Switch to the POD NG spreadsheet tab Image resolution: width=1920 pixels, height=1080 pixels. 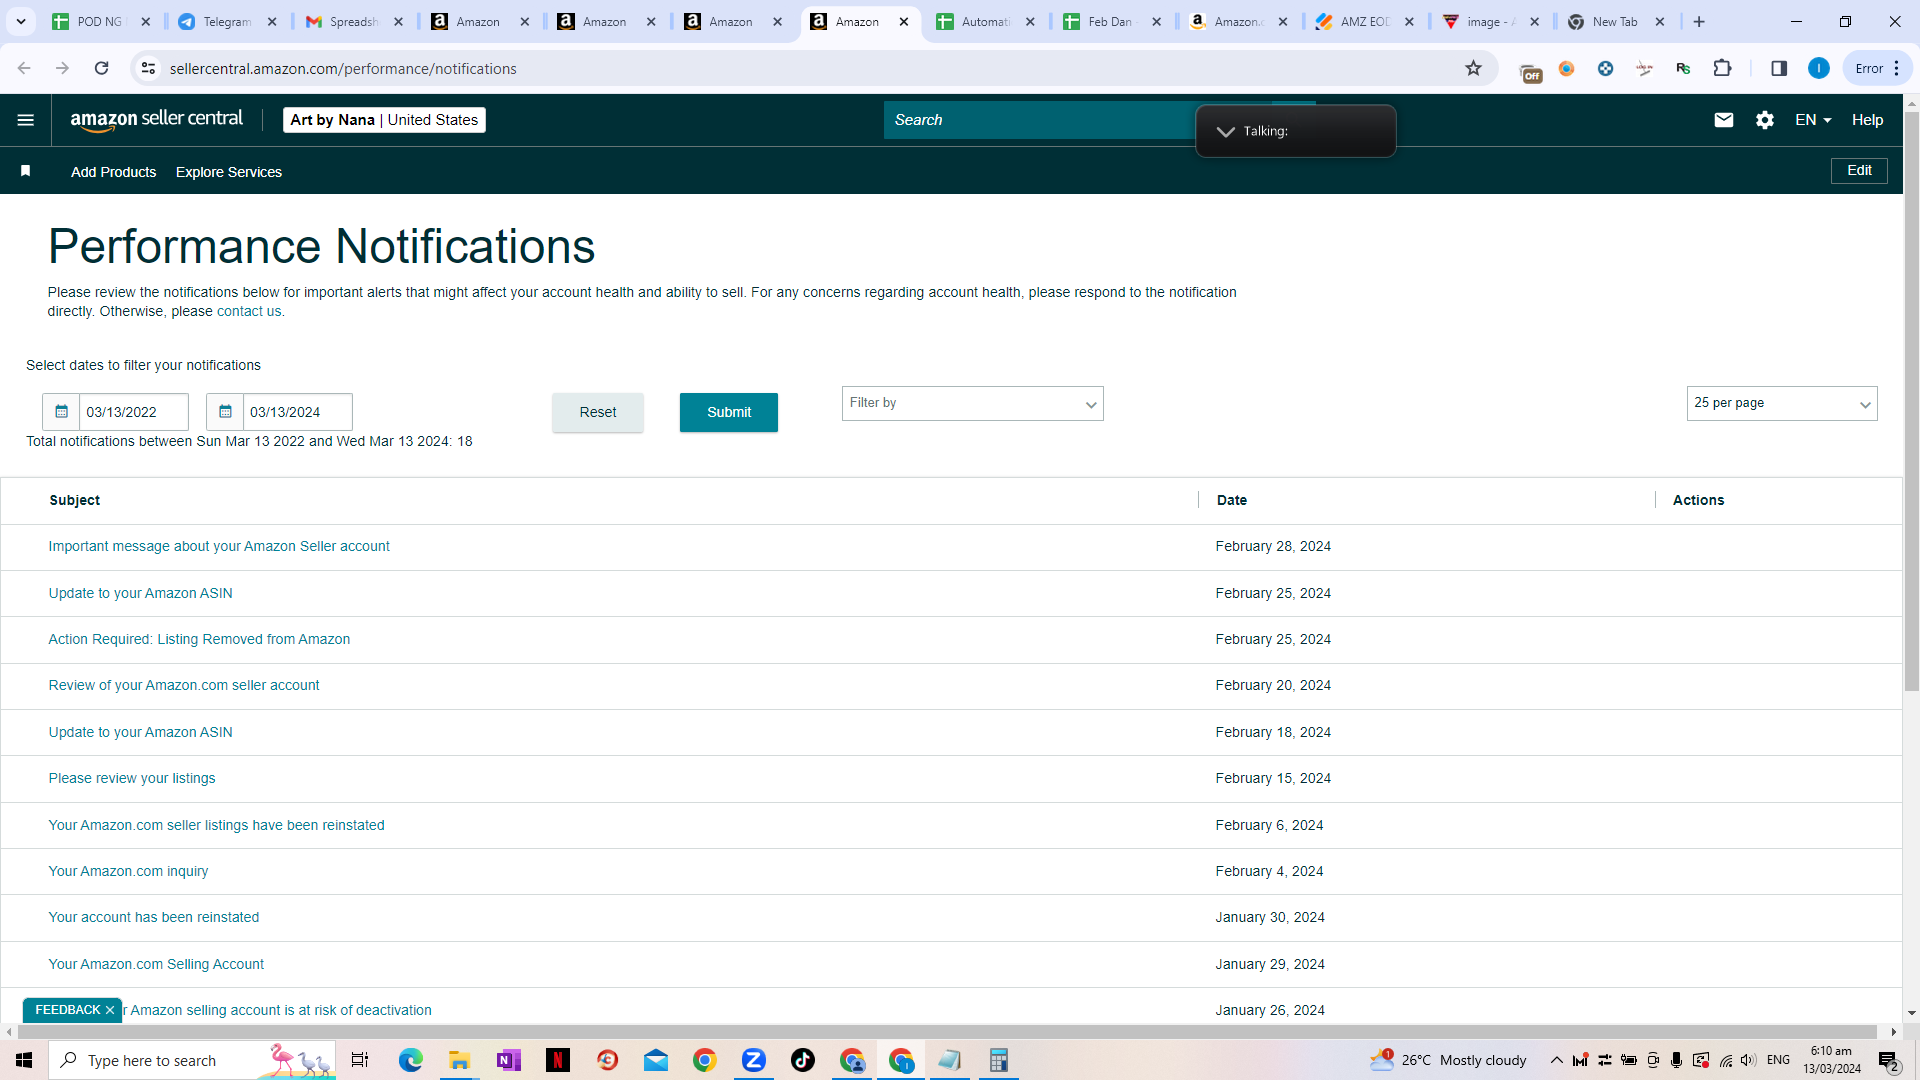coord(100,21)
